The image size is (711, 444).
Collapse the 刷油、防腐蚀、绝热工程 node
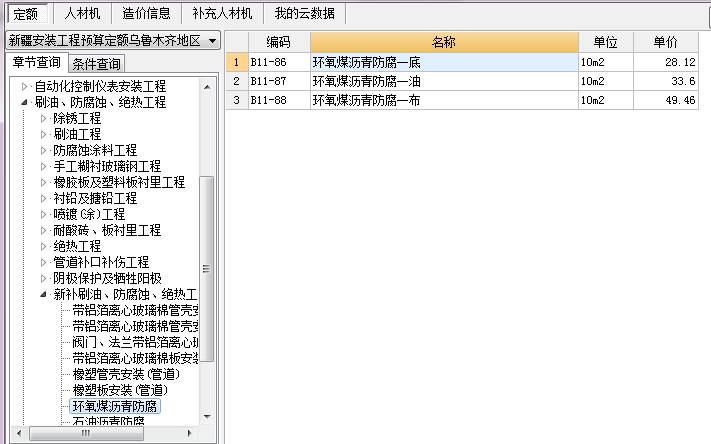pyautogui.click(x=24, y=102)
